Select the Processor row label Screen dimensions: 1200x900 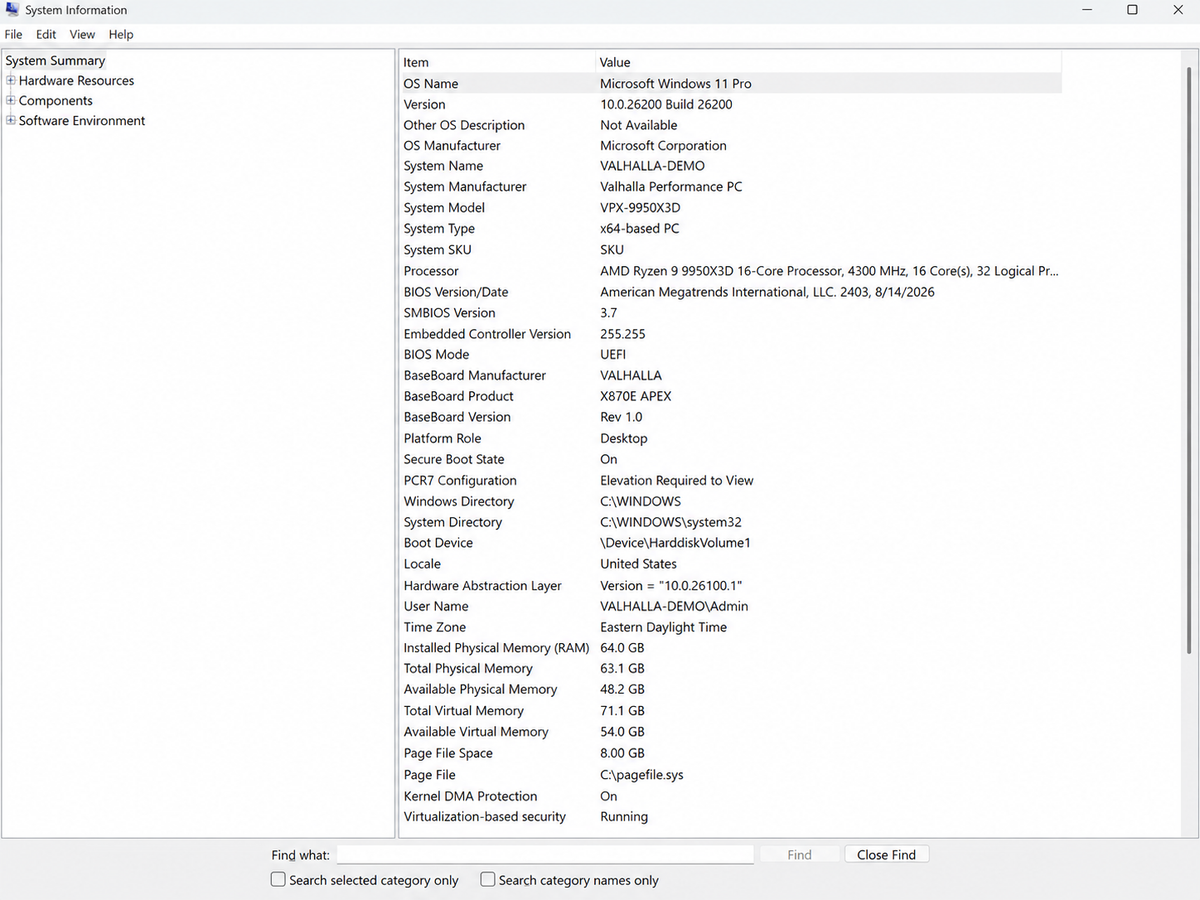(431, 271)
